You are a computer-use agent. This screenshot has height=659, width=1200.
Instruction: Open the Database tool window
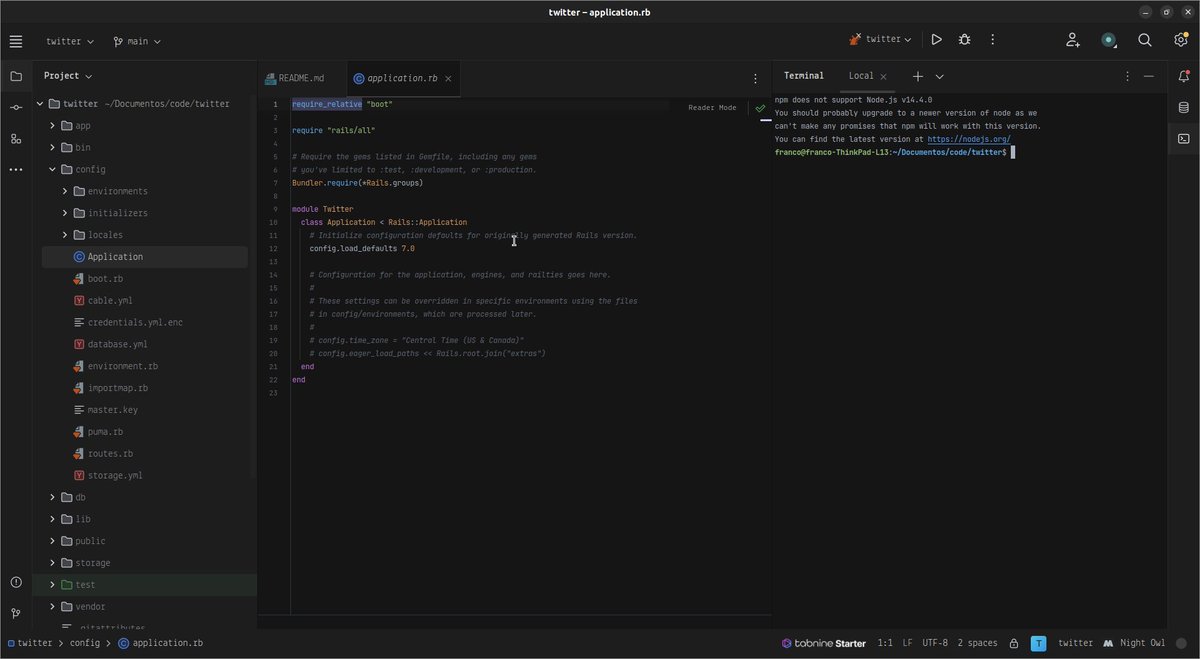click(x=1184, y=108)
